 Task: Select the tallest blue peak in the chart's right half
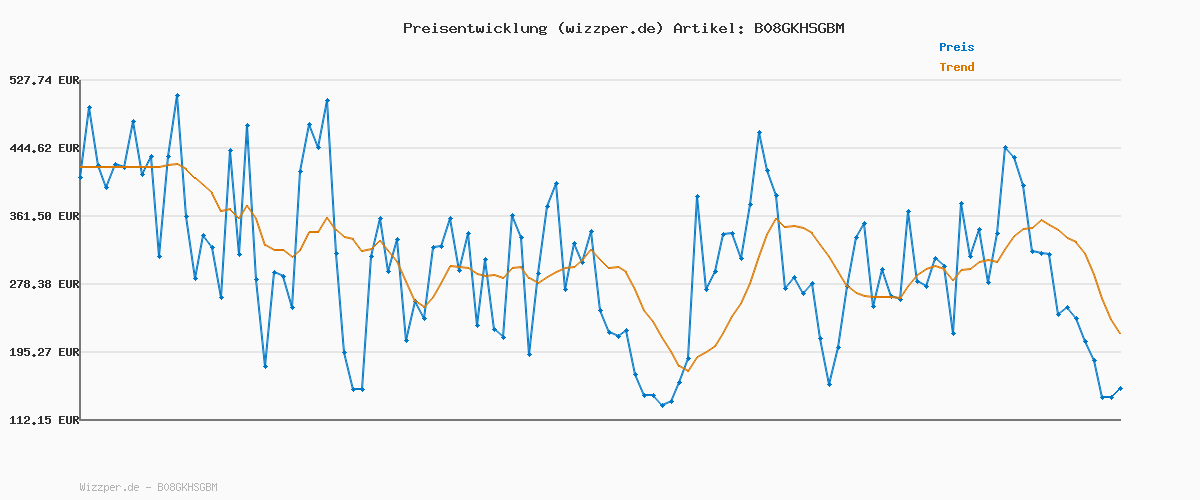click(759, 133)
